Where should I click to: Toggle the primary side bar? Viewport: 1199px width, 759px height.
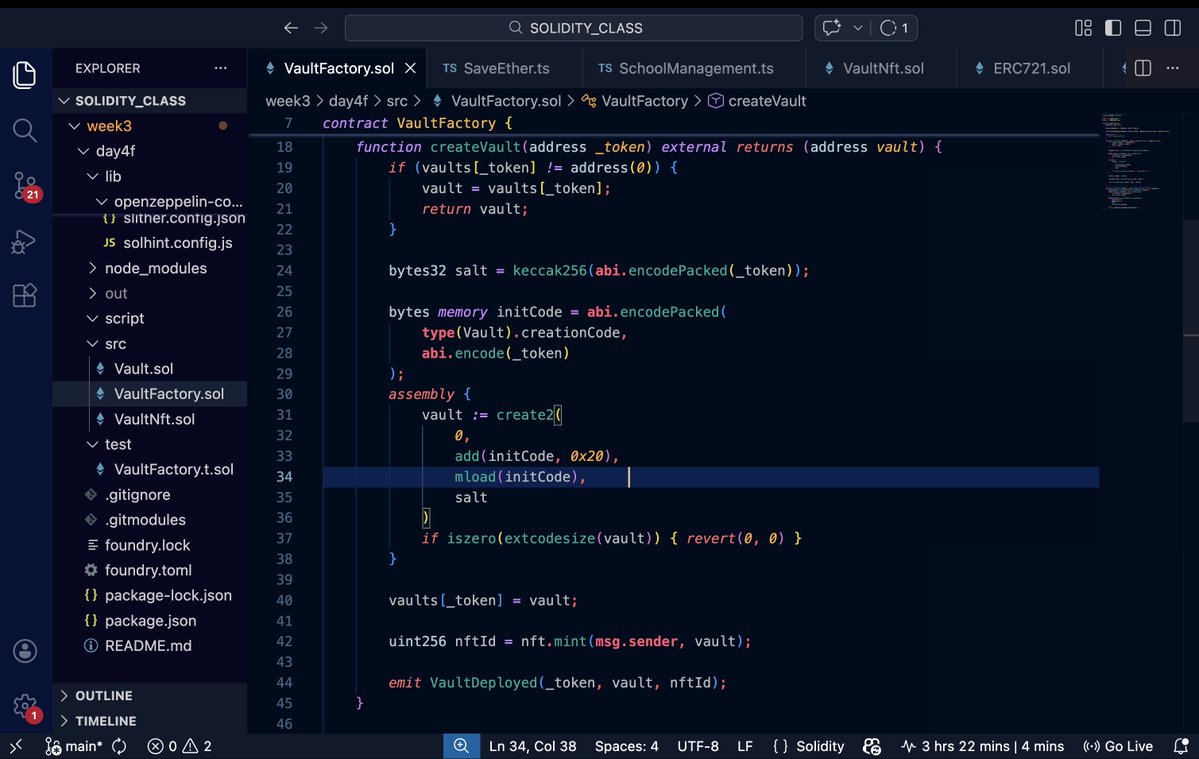(x=1113, y=28)
